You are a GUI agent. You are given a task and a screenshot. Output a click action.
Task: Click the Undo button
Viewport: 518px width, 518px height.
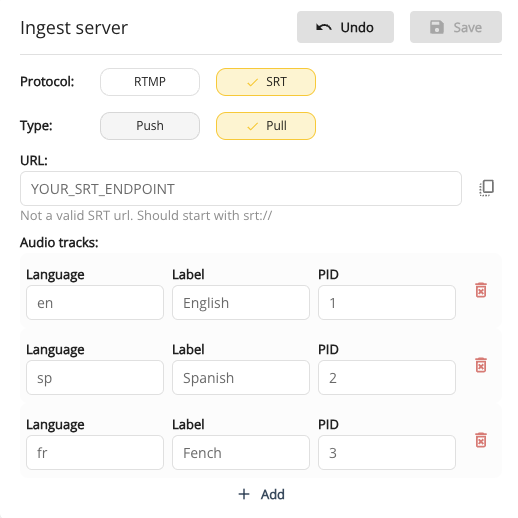point(345,27)
